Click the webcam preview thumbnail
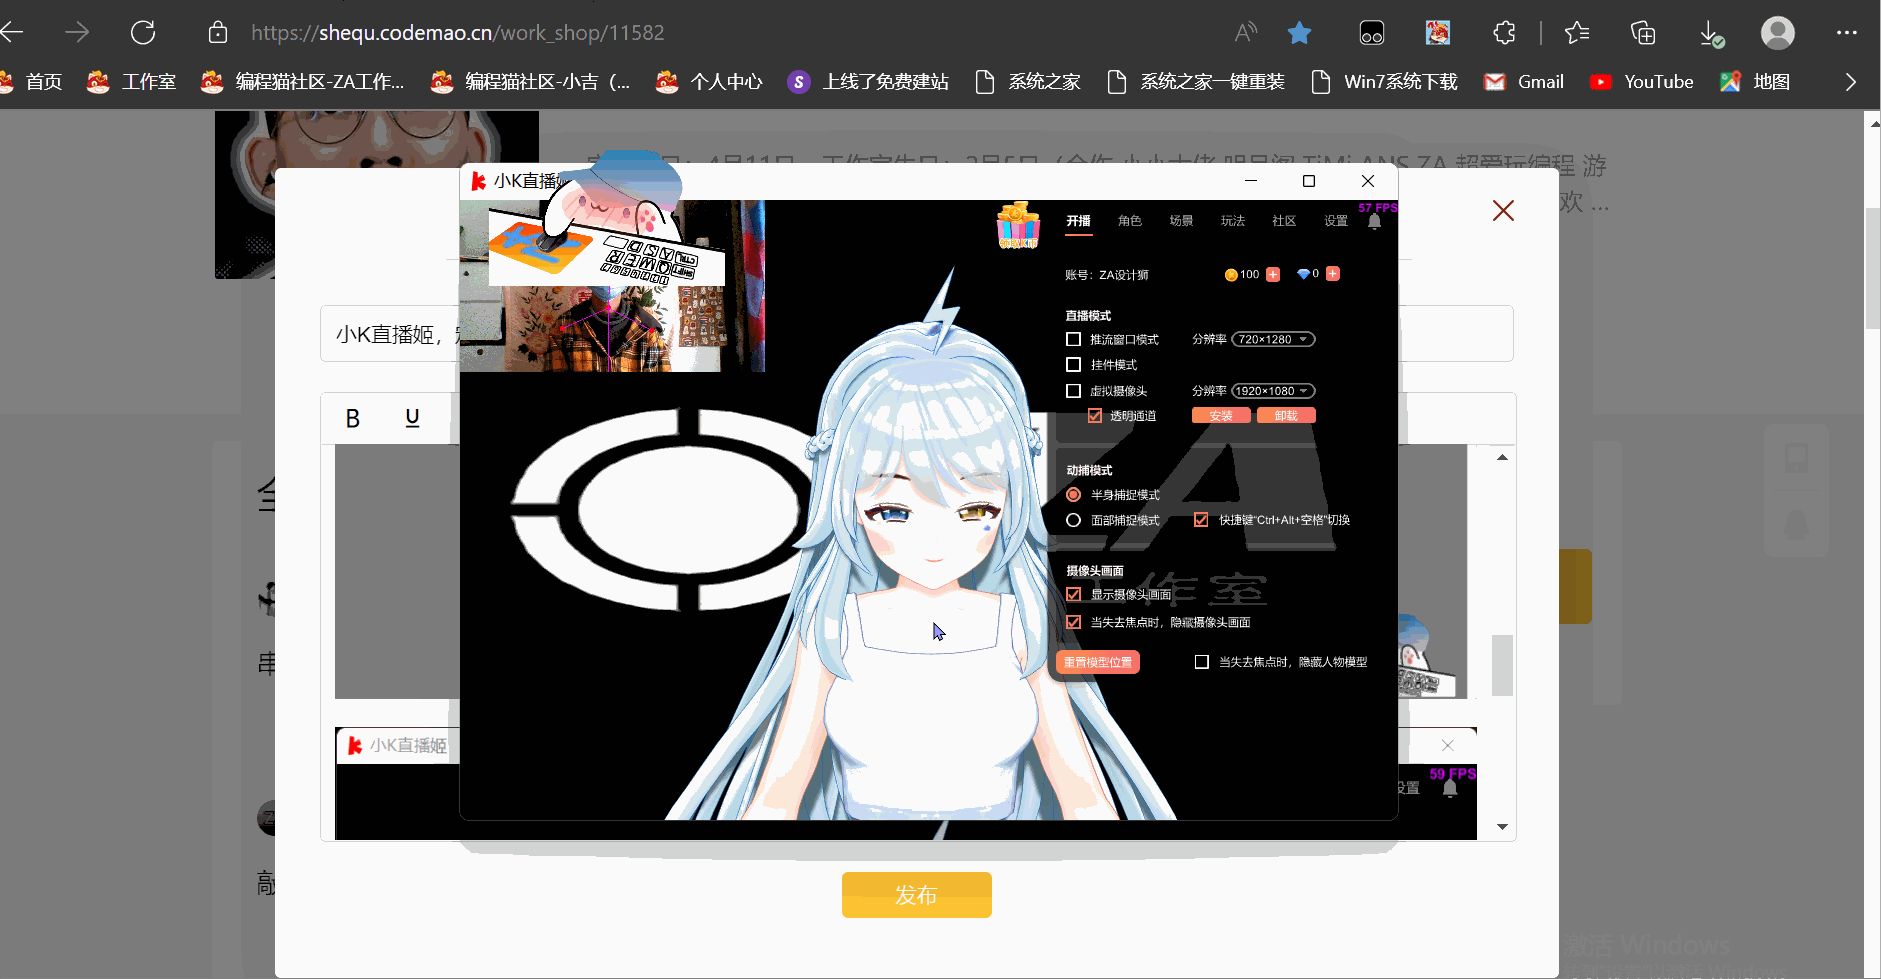 (612, 286)
